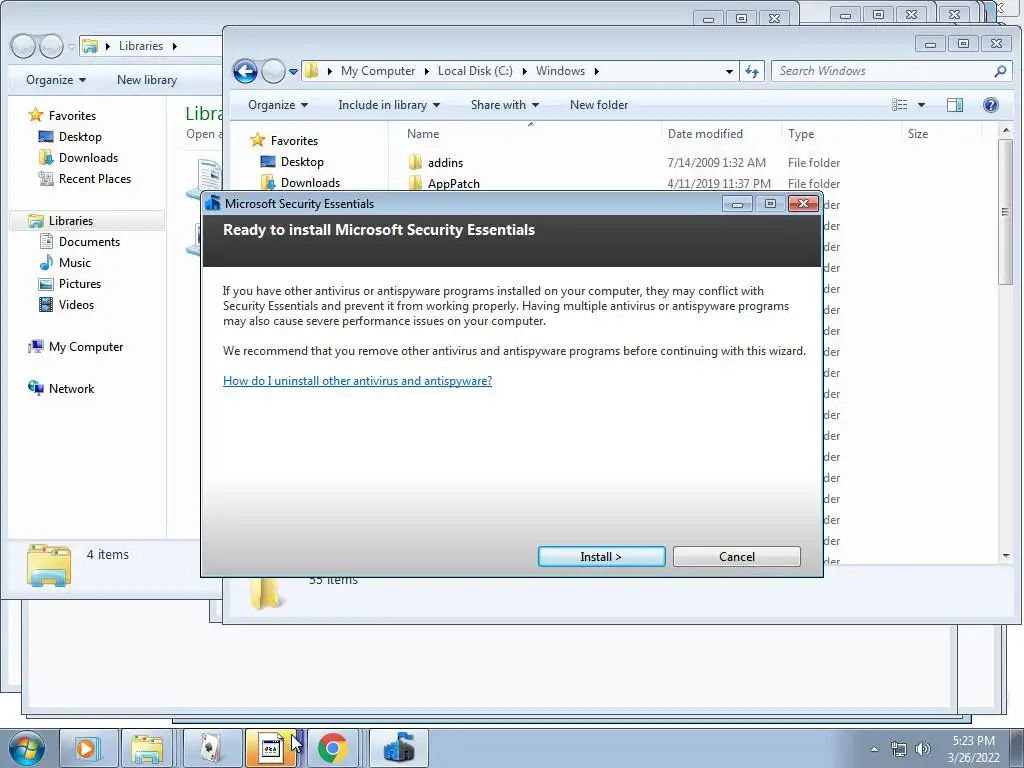This screenshot has height=768, width=1024.
Task: Open Recent Places in Libraries sidebar
Action: (95, 178)
